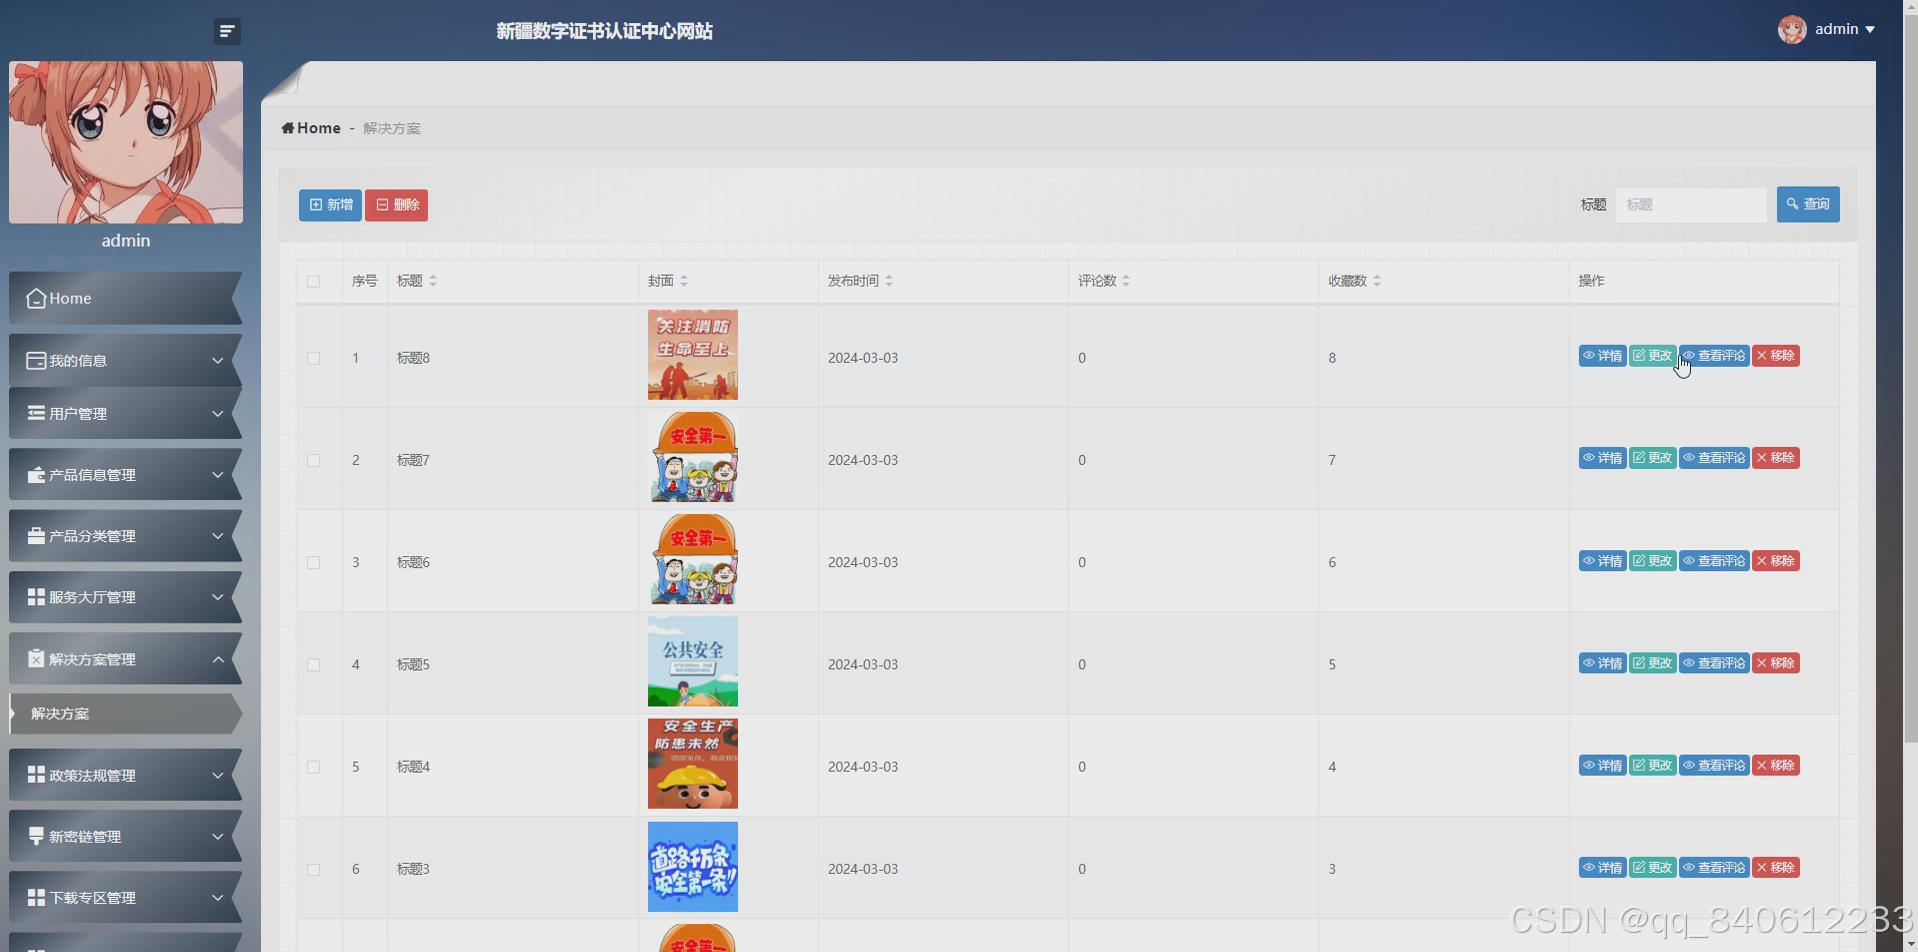This screenshot has height=952, width=1918.
Task: Click the 服务大厅管理 grid icon
Action: 36,597
